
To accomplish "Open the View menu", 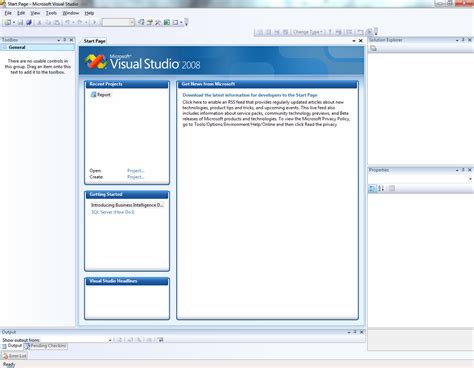I will [x=35, y=13].
